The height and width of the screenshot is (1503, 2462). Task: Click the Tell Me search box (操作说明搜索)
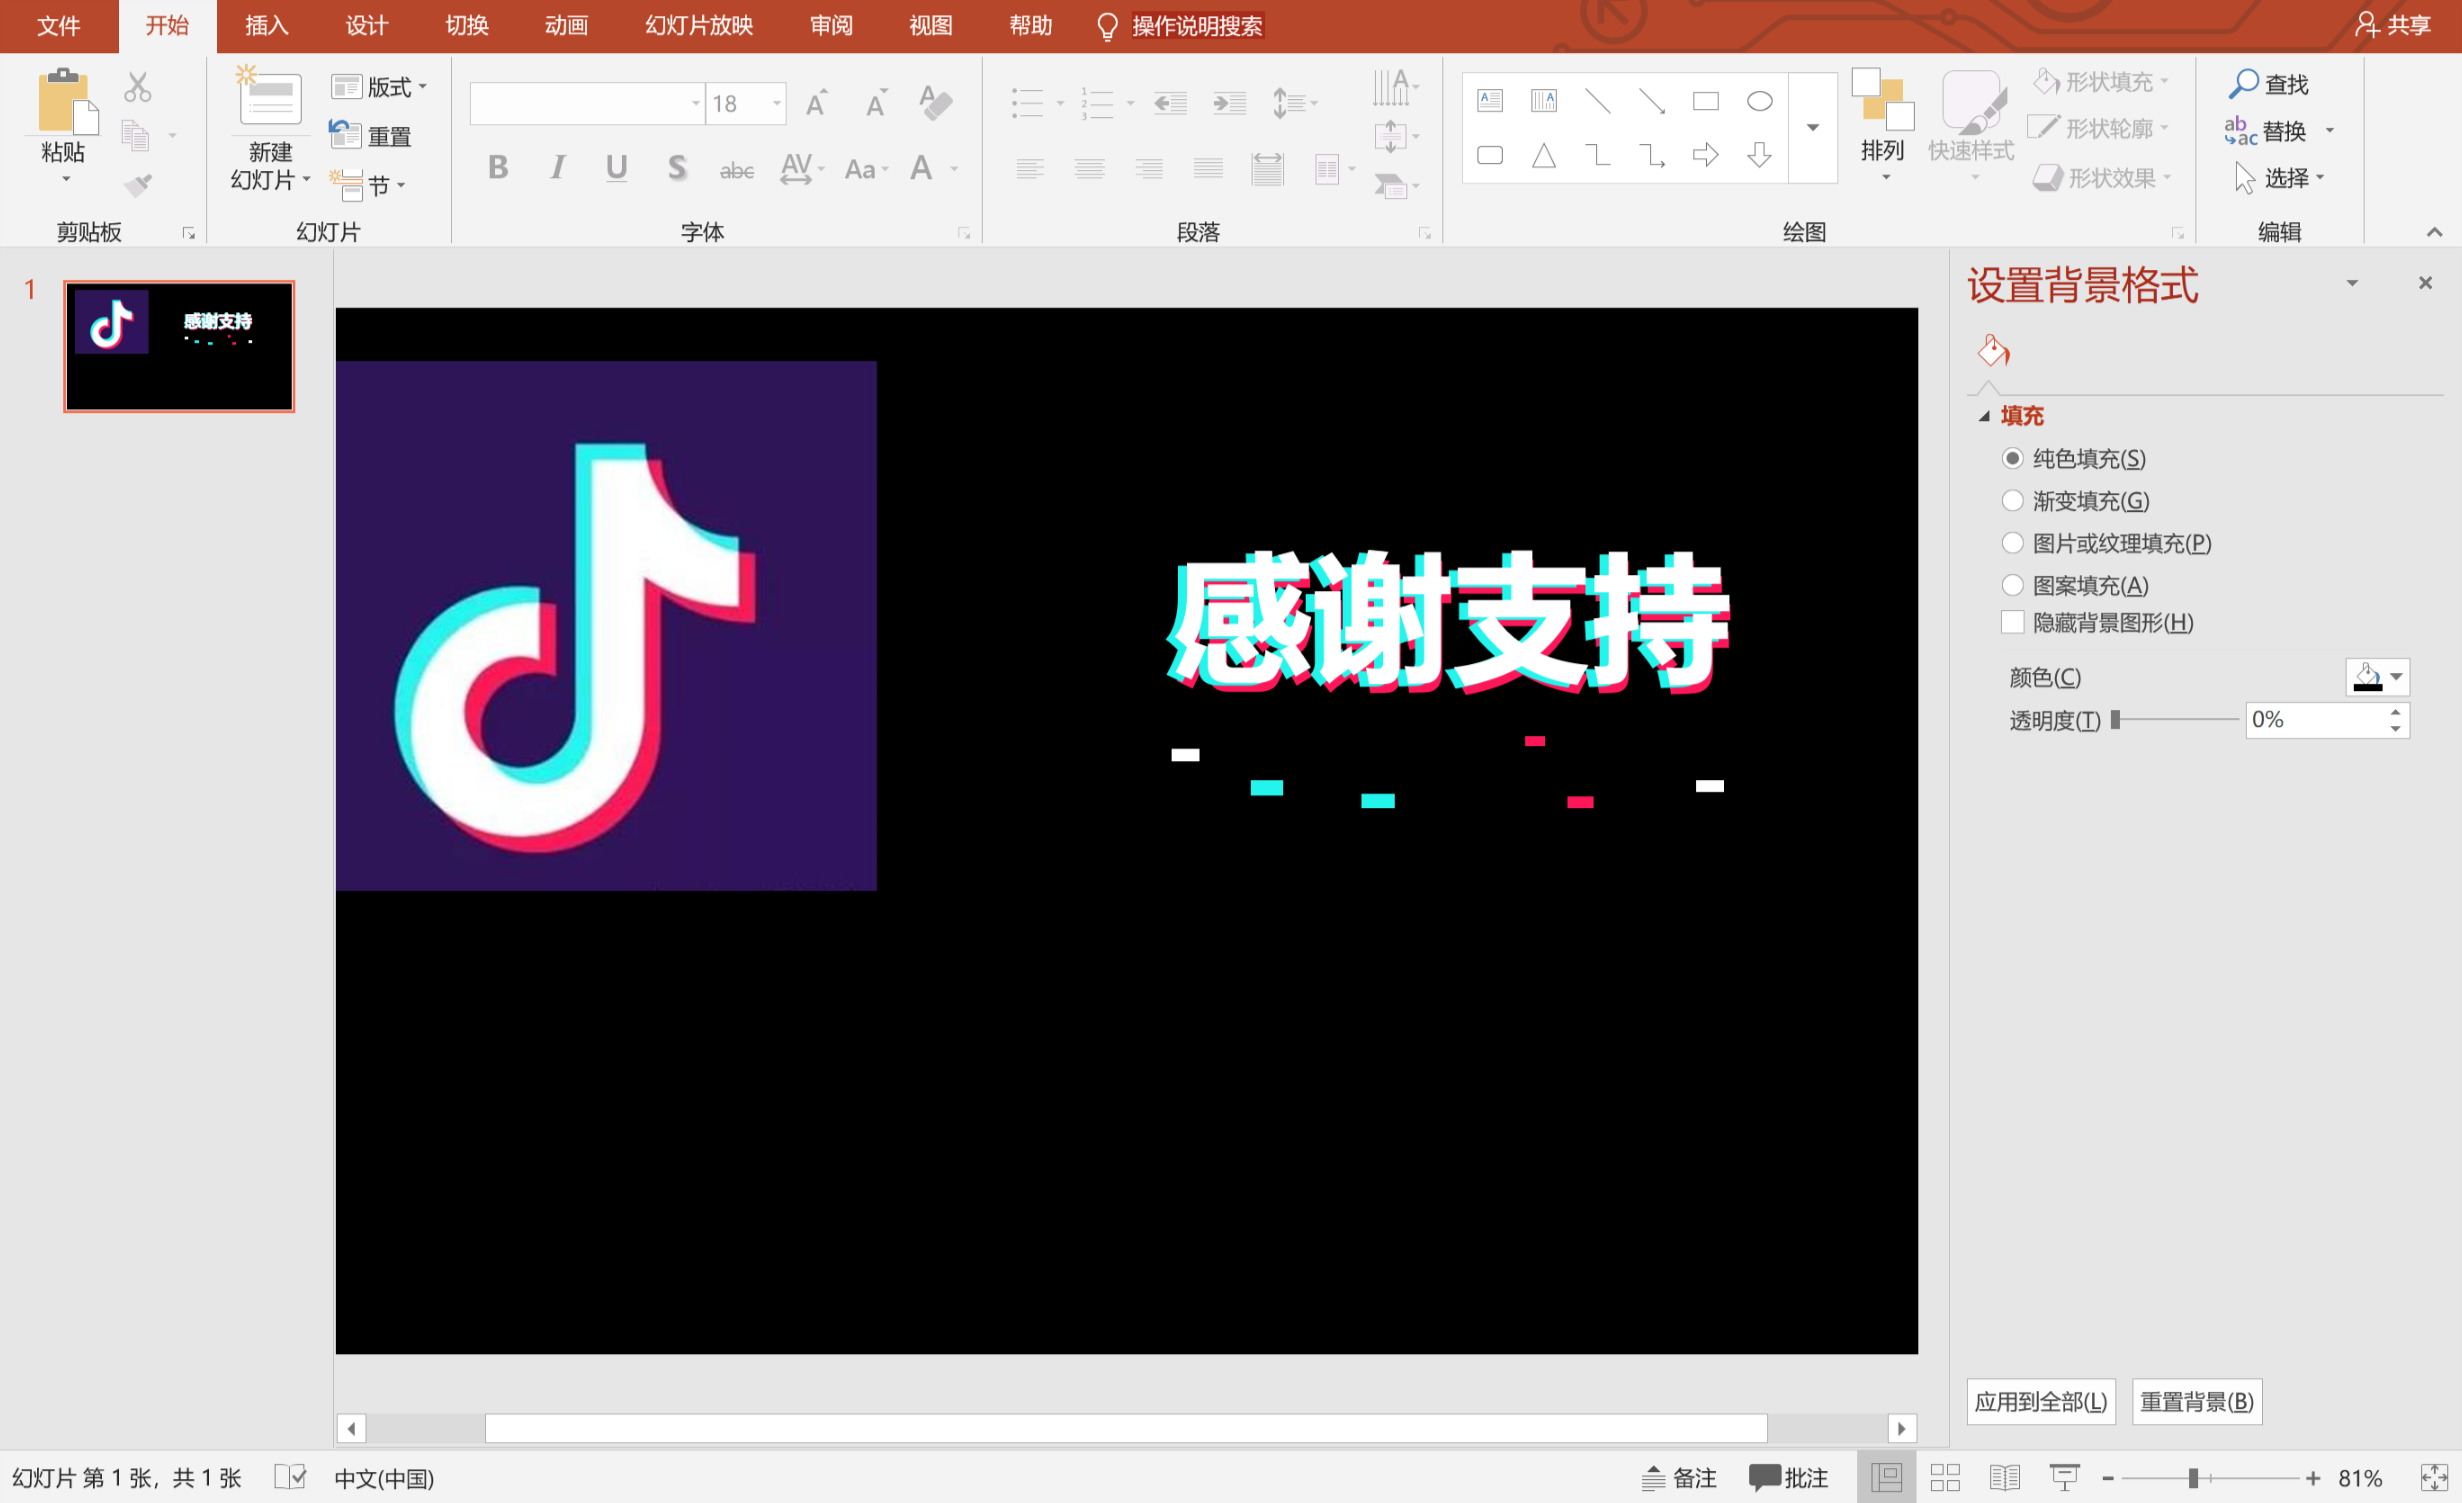pos(1196,26)
